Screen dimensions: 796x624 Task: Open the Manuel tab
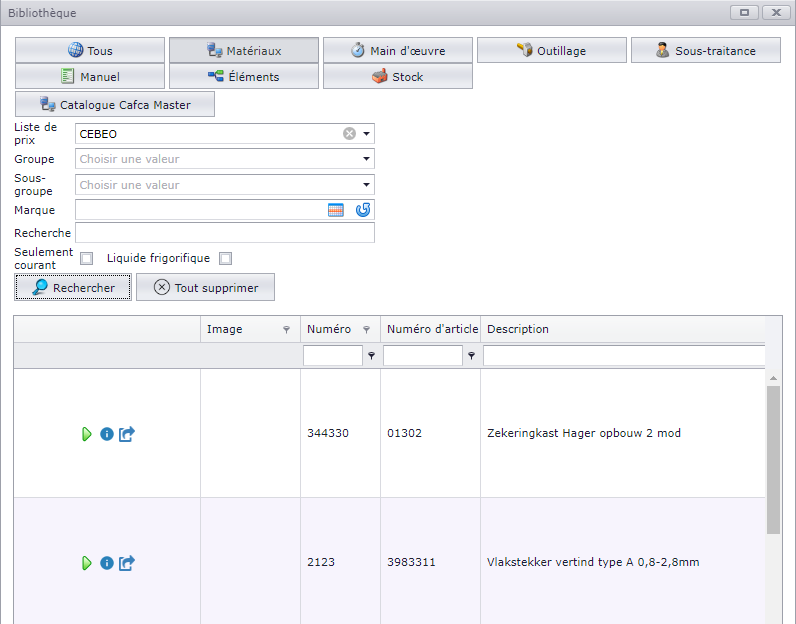point(90,76)
